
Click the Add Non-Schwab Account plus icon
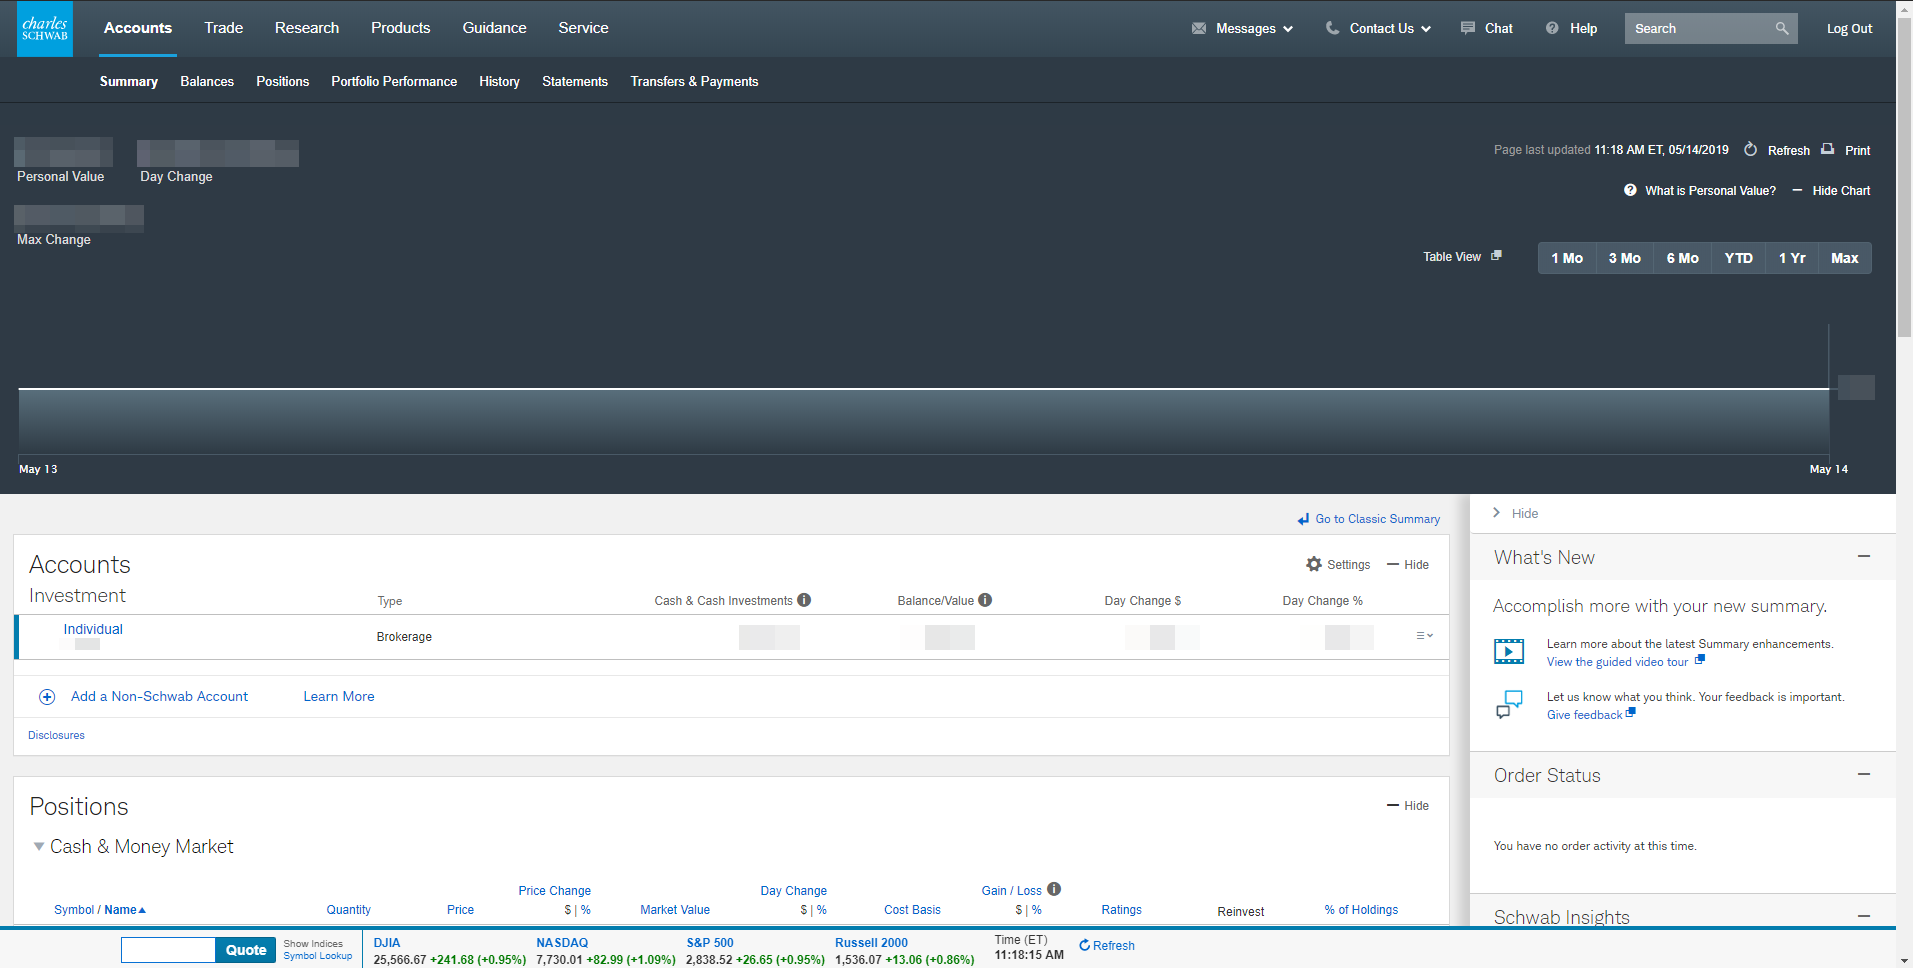tap(47, 697)
